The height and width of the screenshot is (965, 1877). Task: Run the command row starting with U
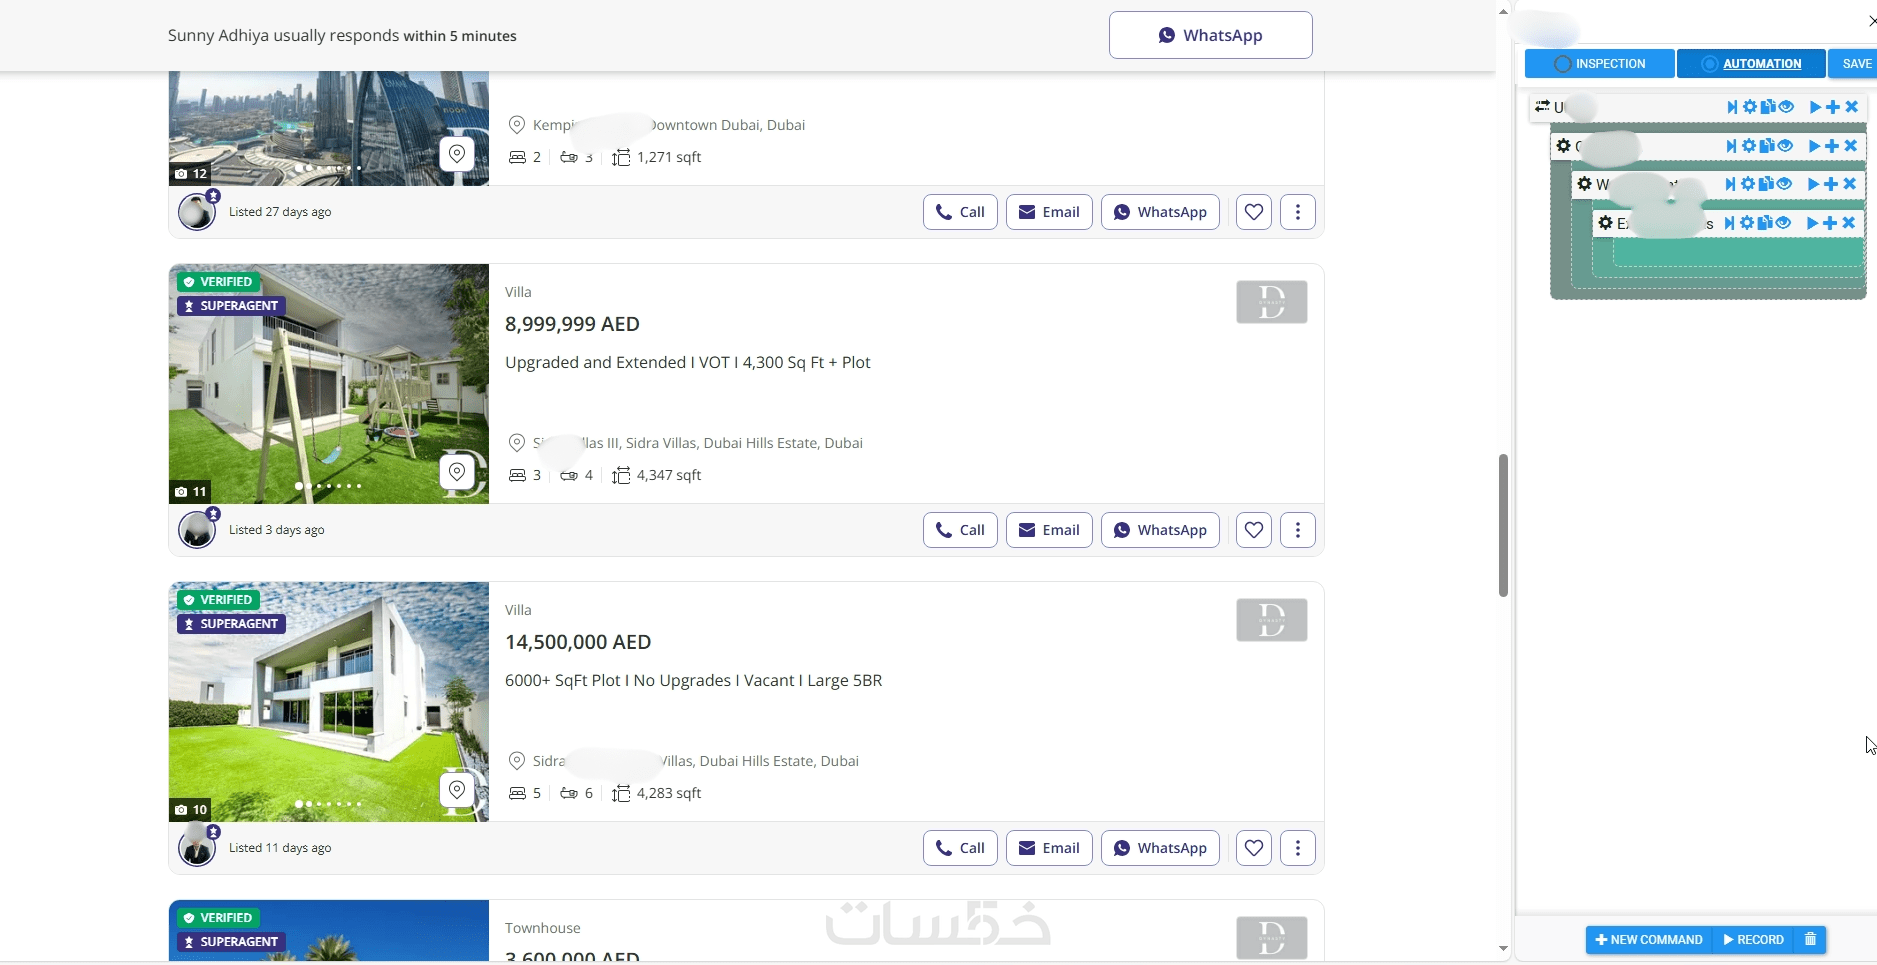(1815, 107)
